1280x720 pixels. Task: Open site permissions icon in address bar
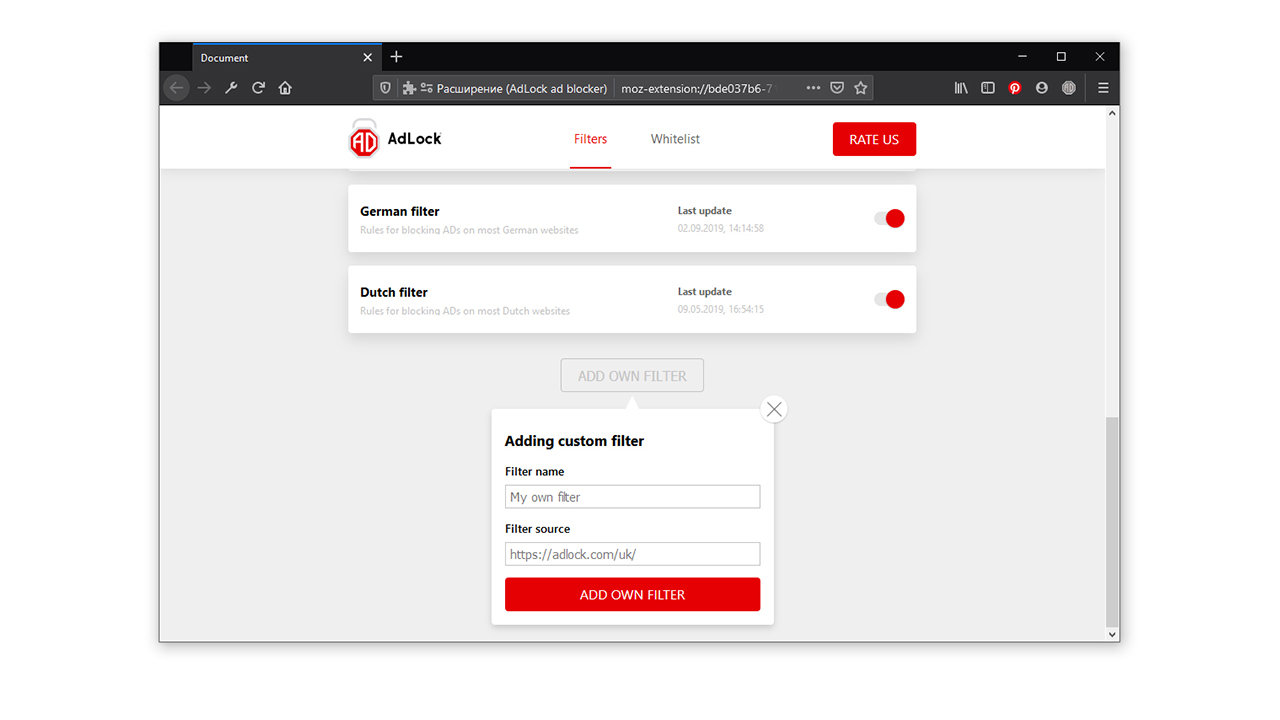[427, 88]
